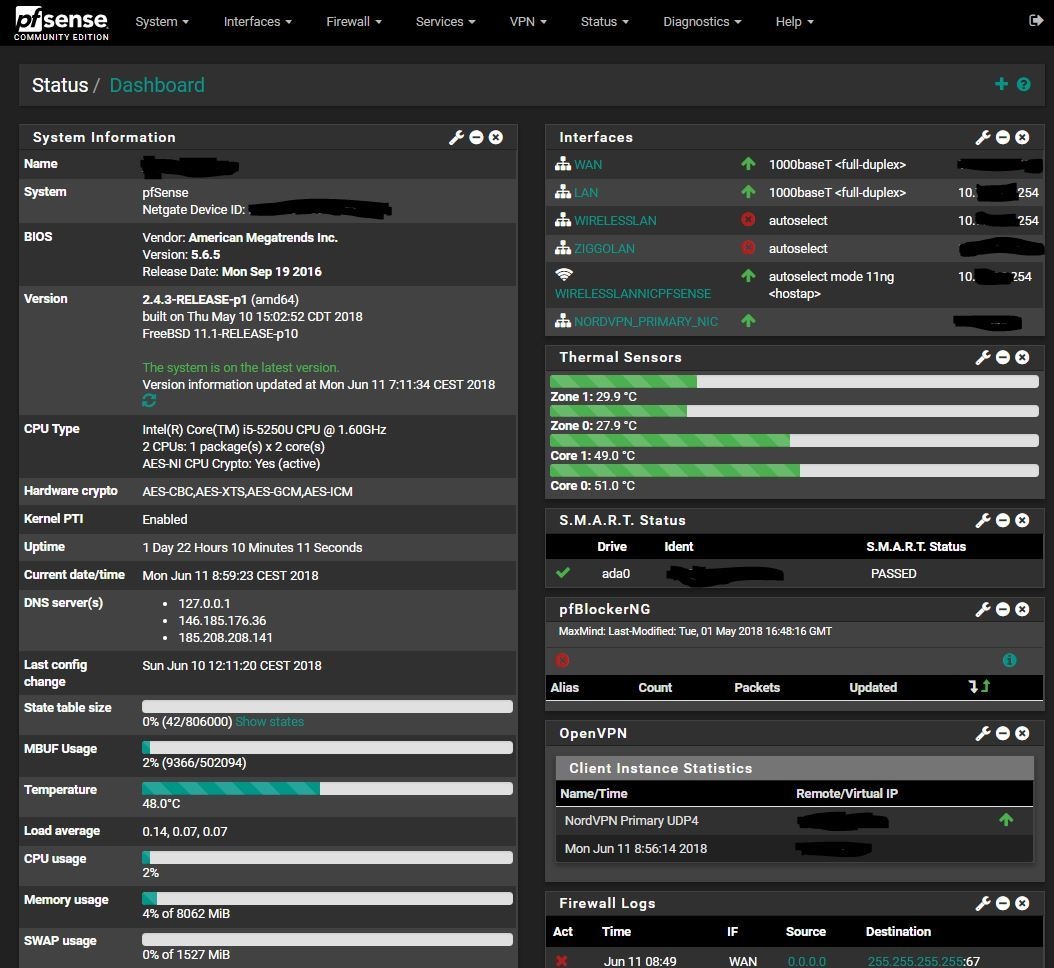Collapse the pfBlockerNG widget
1054x968 pixels.
pyautogui.click(x=1002, y=609)
